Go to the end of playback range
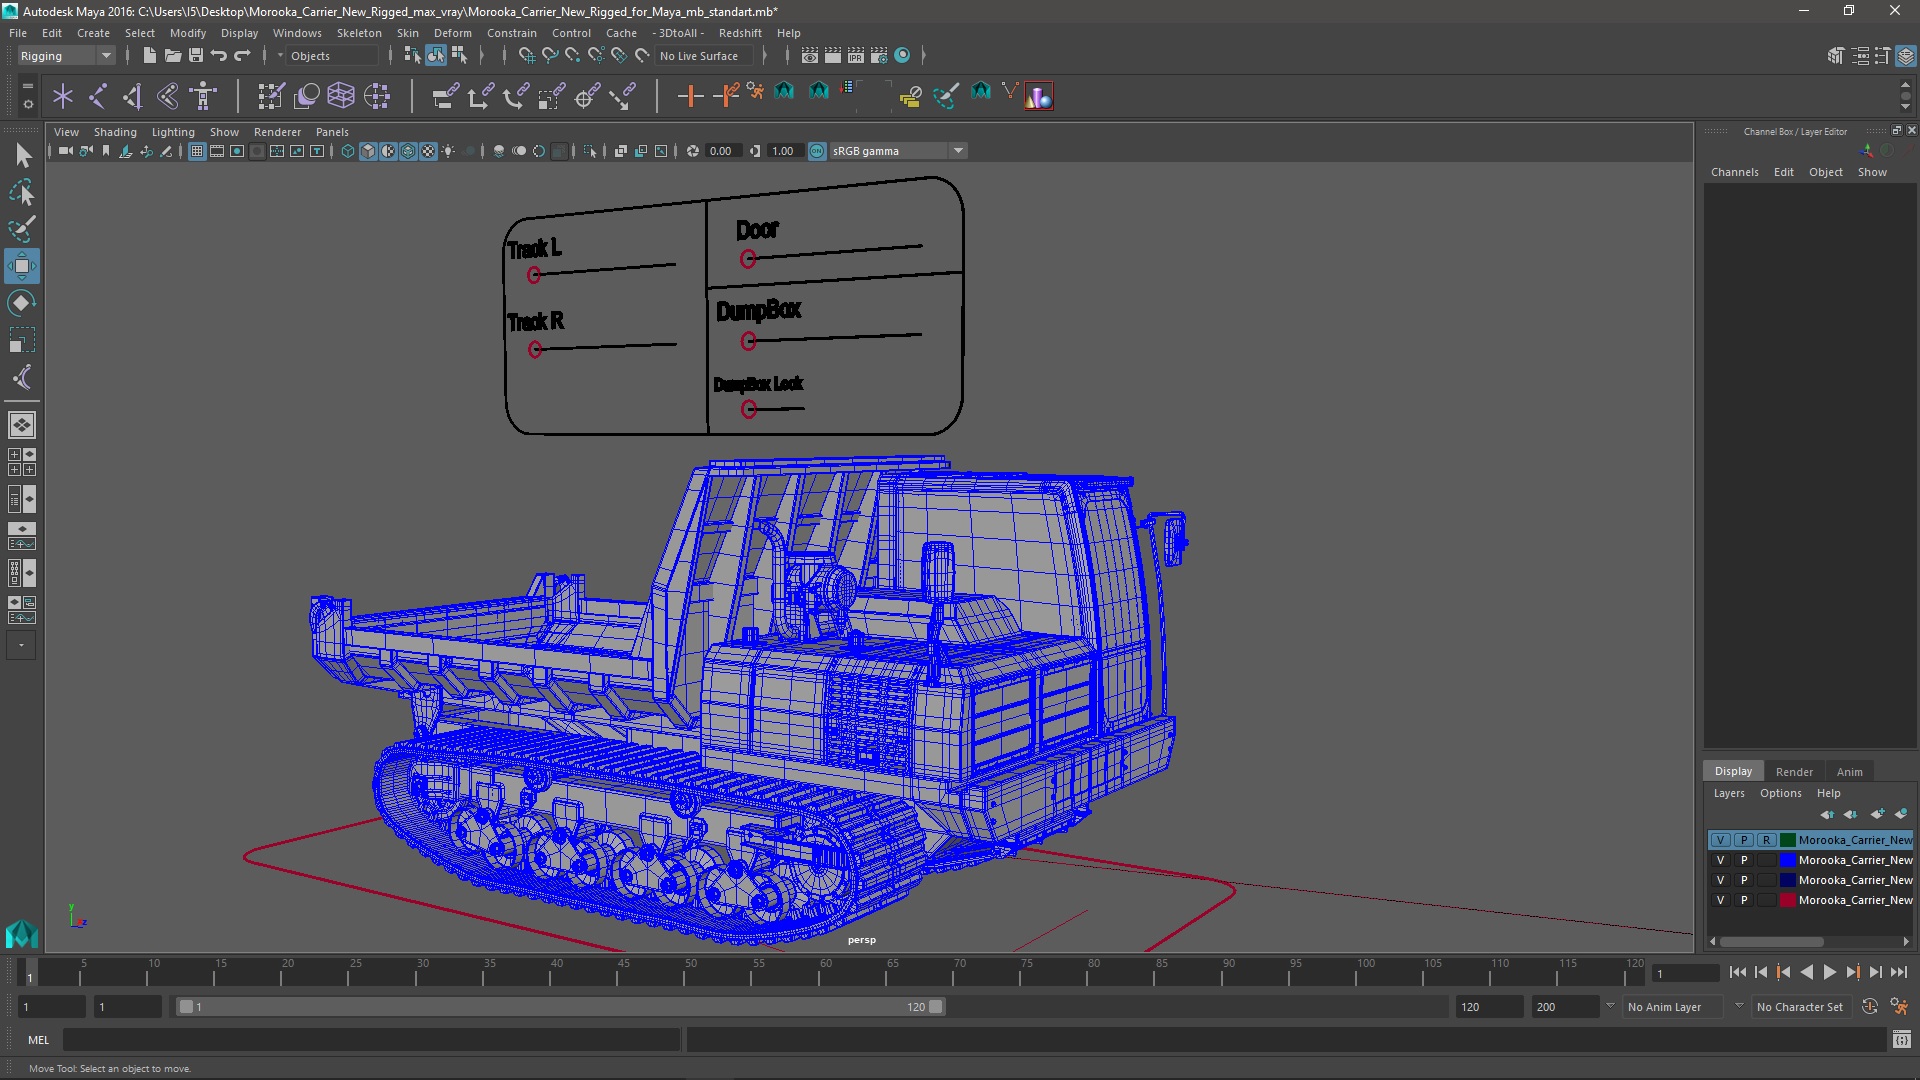The image size is (1920, 1080). point(1898,972)
